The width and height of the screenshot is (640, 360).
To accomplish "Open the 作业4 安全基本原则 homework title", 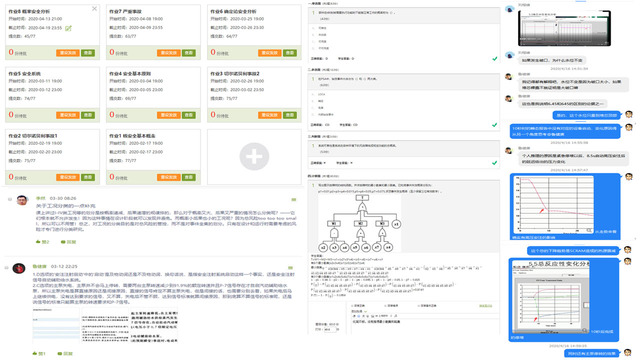I will (130, 73).
